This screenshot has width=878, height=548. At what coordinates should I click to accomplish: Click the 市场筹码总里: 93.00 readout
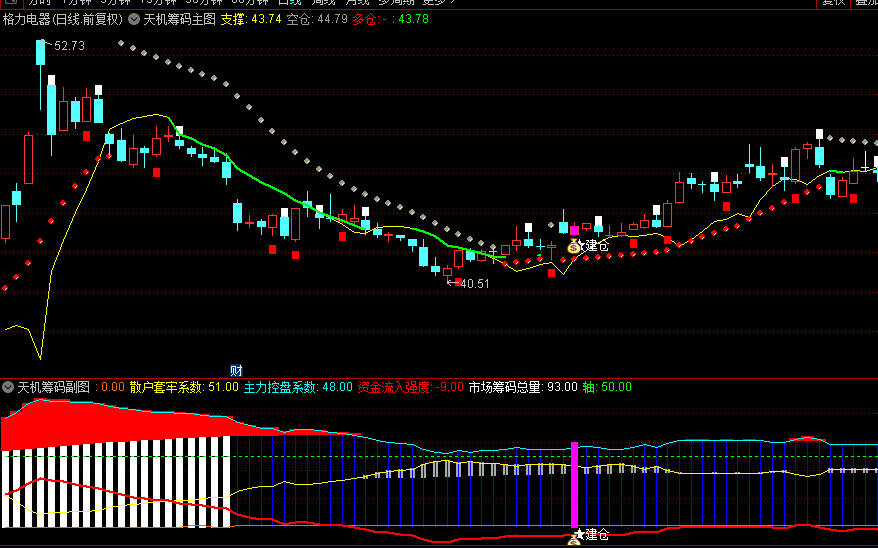click(x=523, y=387)
